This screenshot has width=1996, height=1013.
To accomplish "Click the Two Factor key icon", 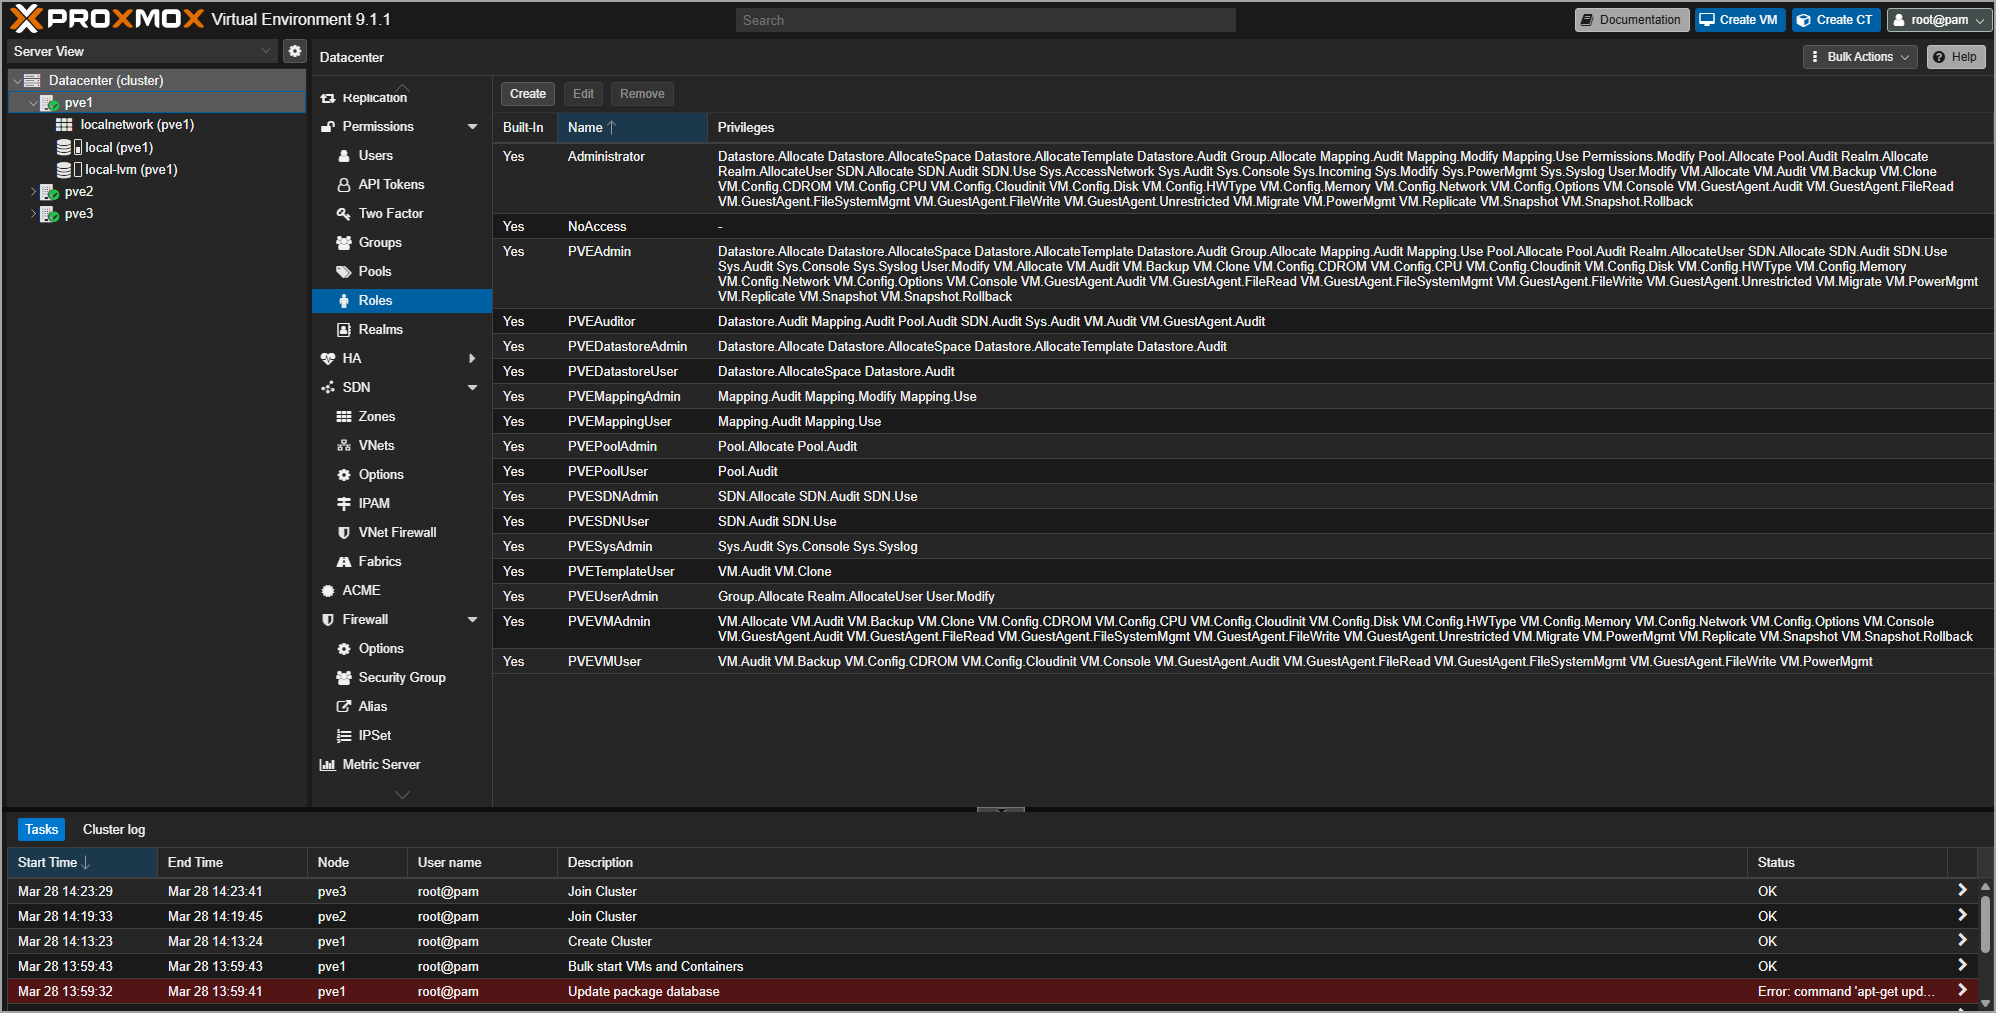I will 343,214.
